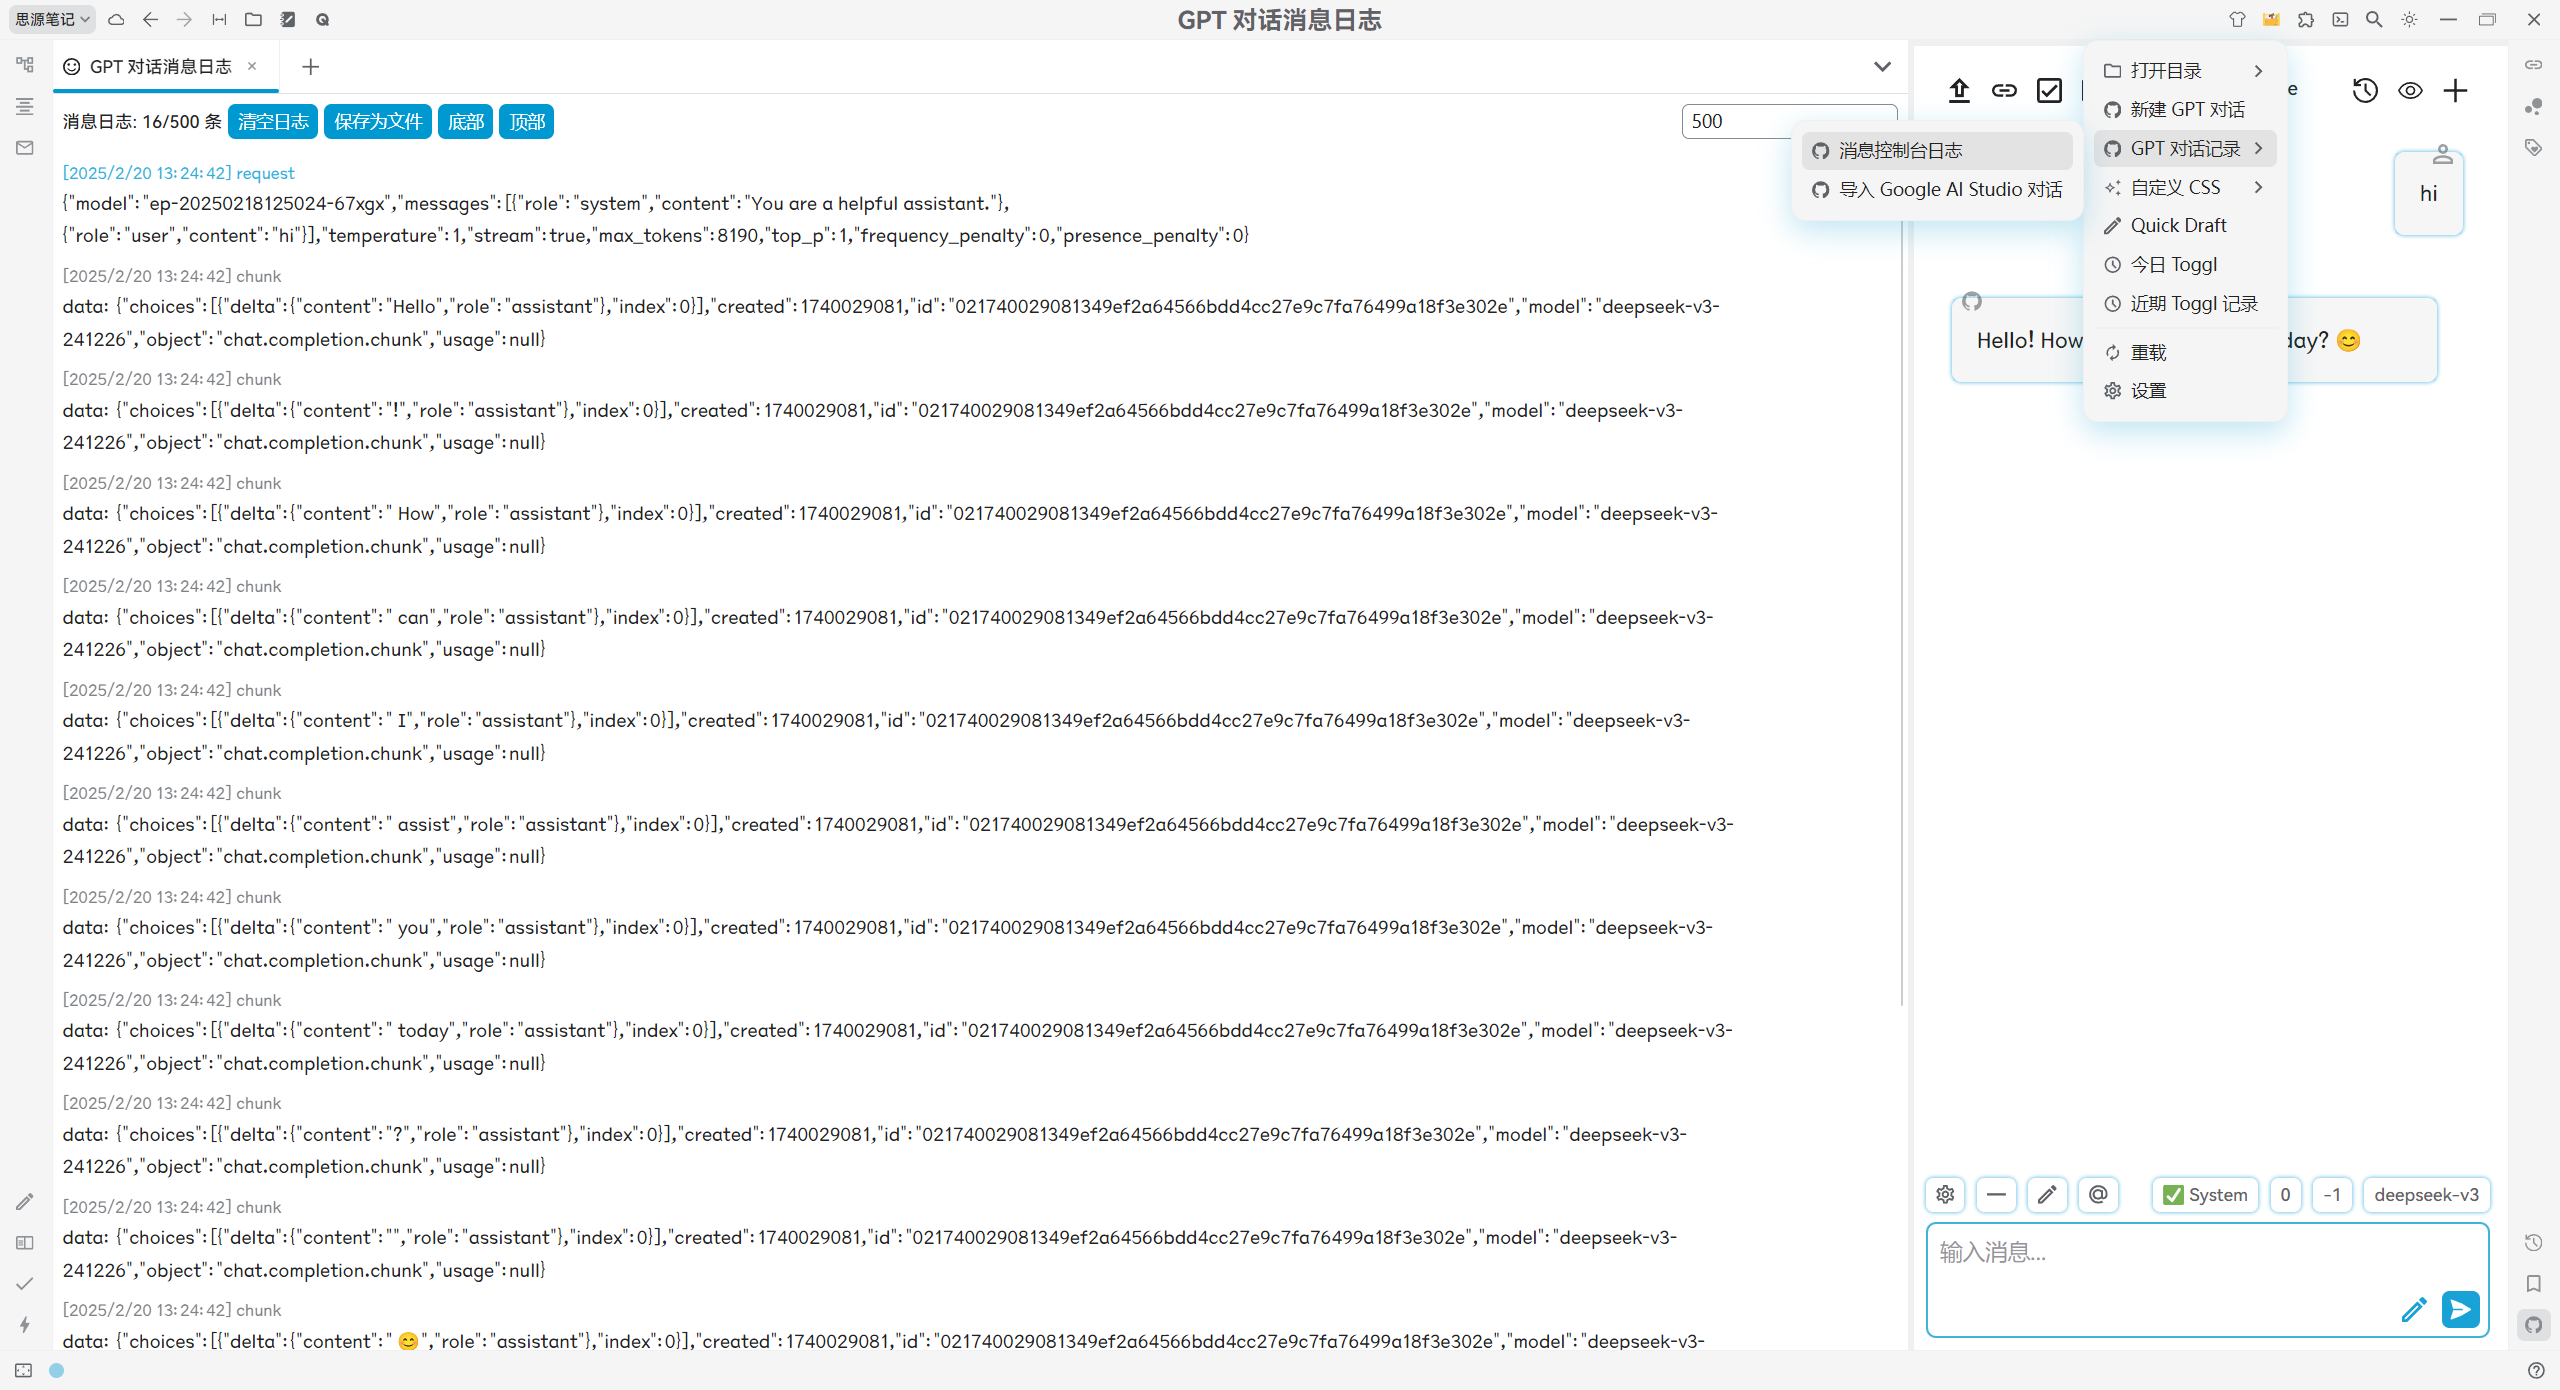Viewport: 2560px width, 1390px height.
Task: Click the upload/export icon in chat panel
Action: (1959, 91)
